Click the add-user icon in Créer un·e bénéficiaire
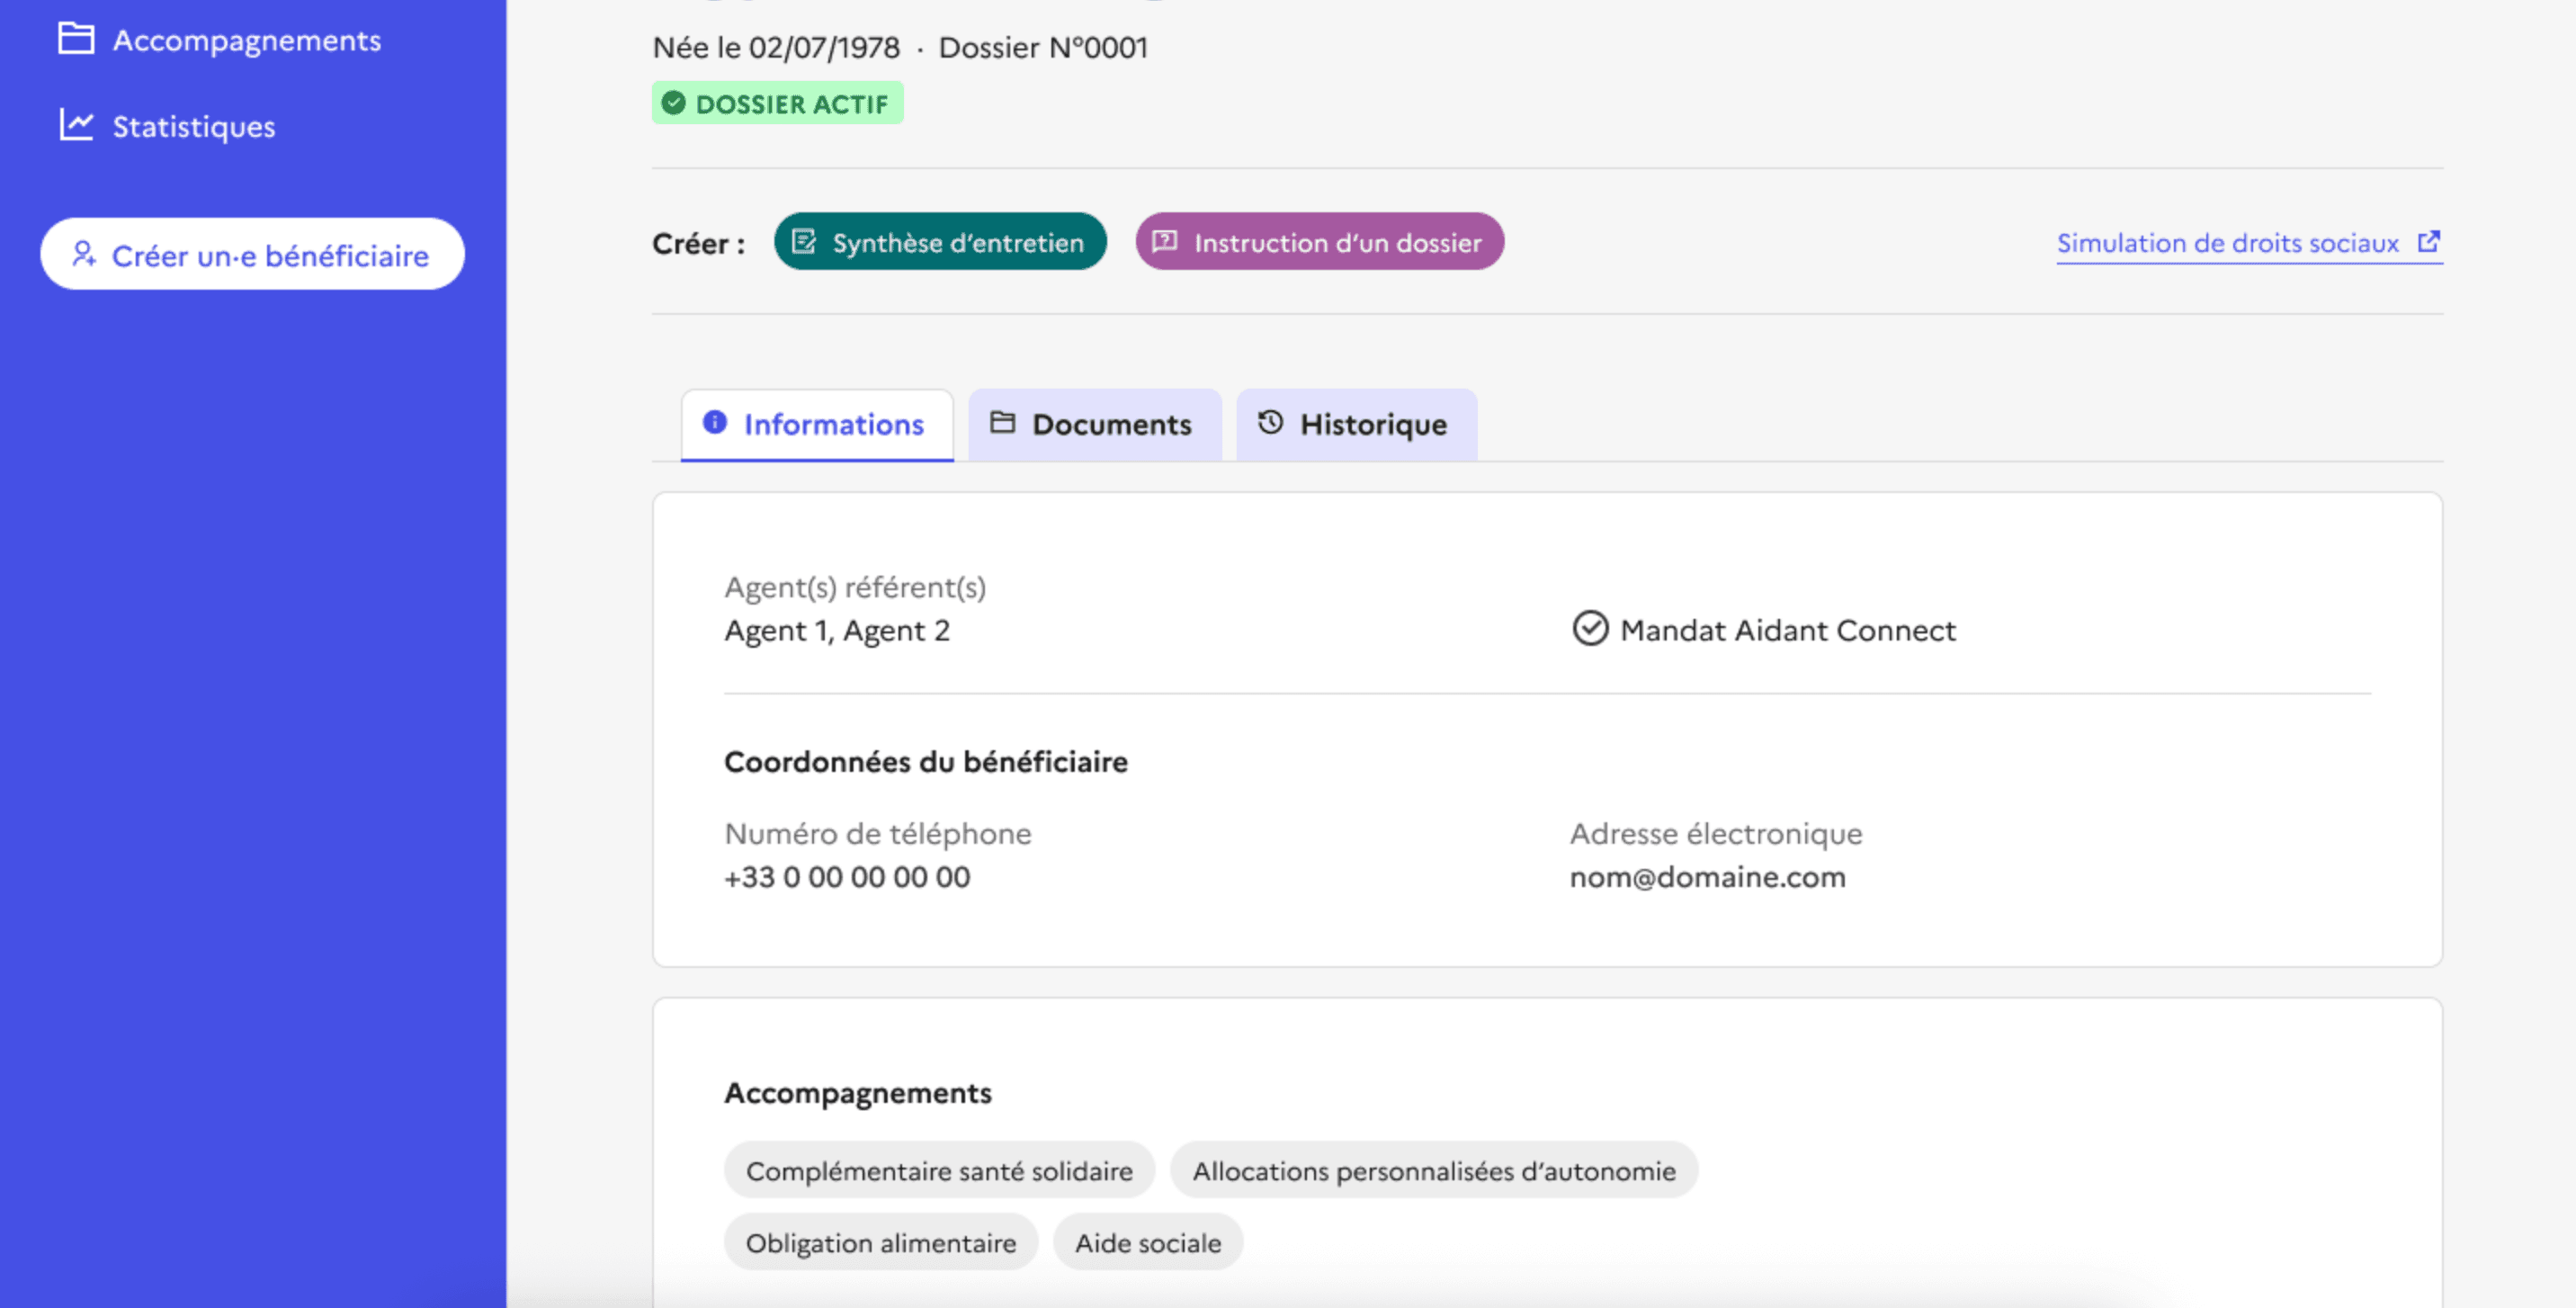 click(84, 254)
